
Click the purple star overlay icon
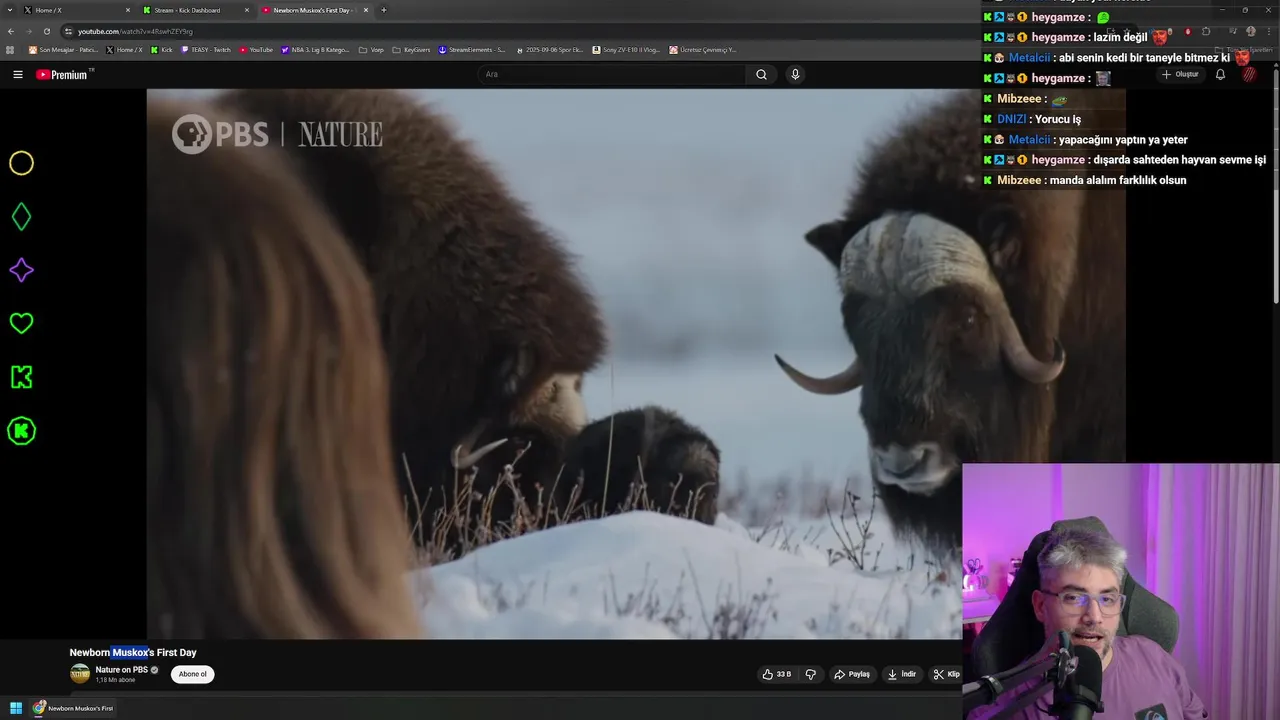(21, 270)
